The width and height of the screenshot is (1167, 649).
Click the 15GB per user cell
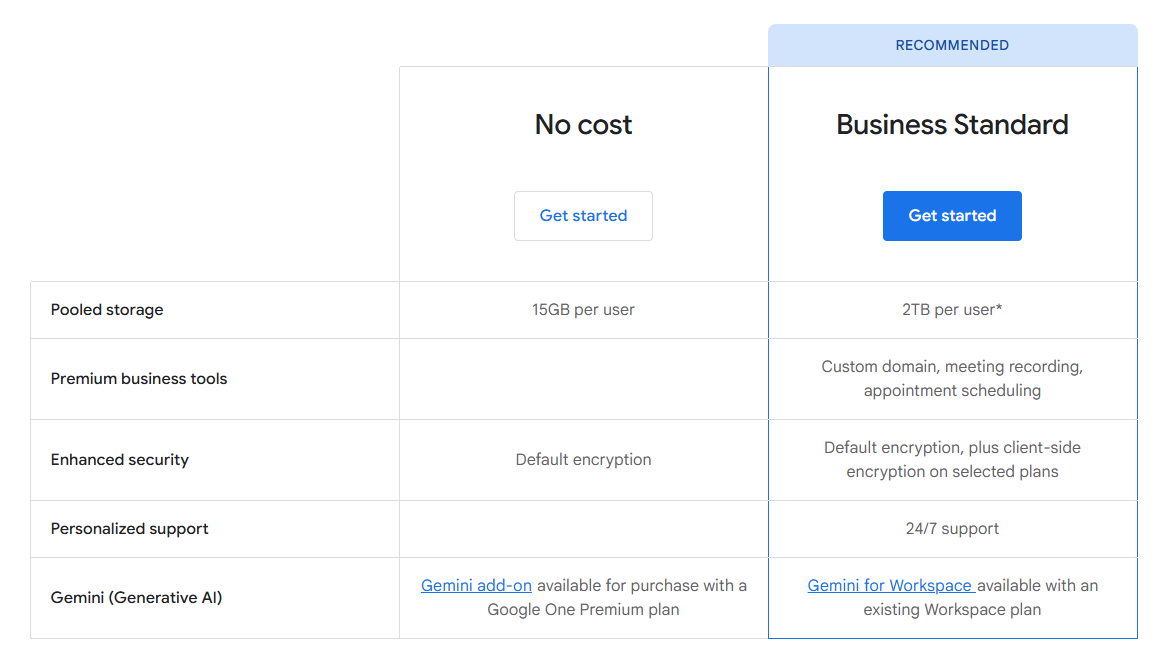pos(583,310)
